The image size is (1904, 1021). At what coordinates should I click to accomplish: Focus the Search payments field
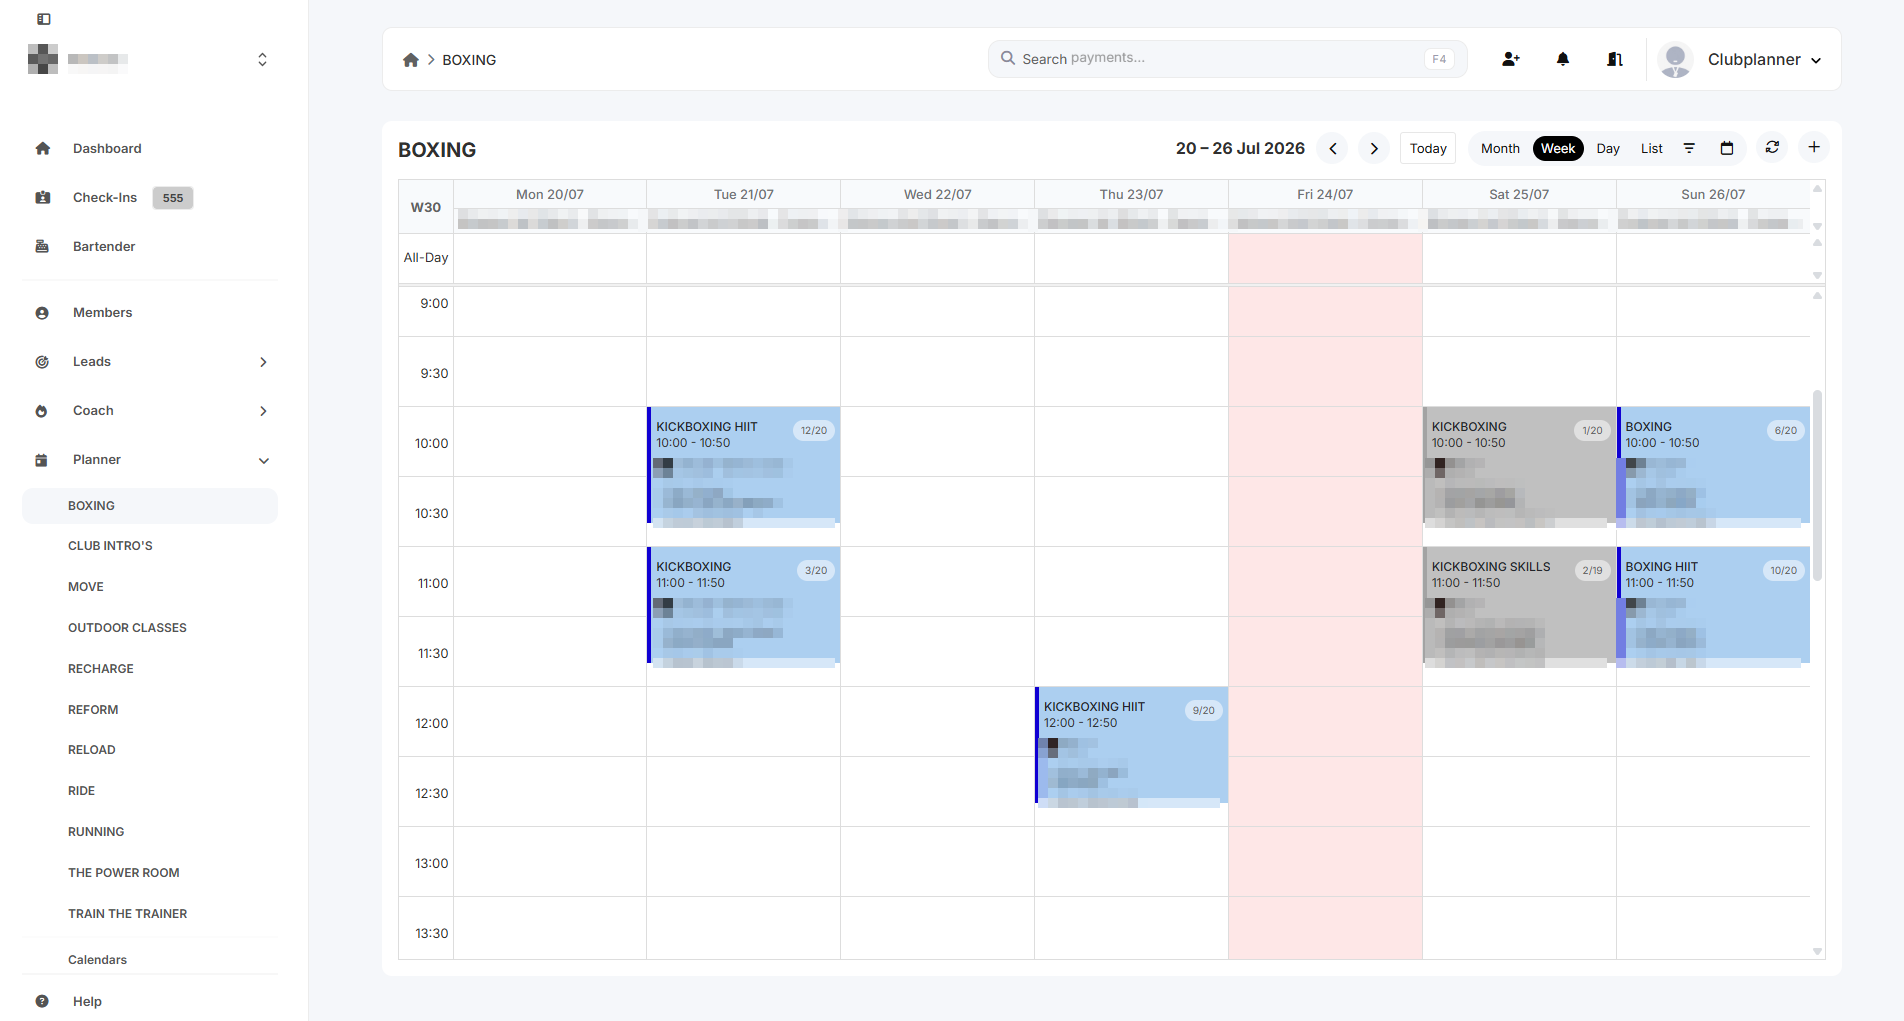tap(1228, 59)
